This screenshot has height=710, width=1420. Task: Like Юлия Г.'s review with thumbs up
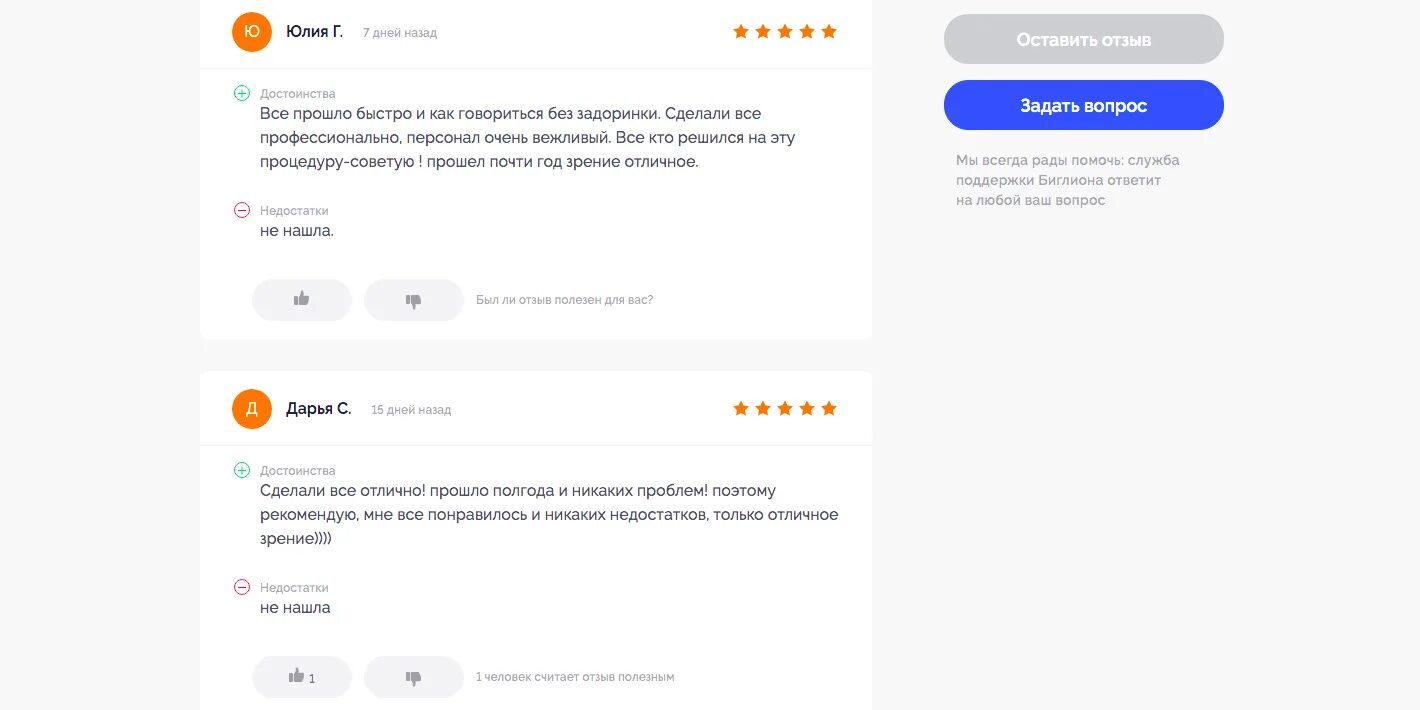coord(302,300)
